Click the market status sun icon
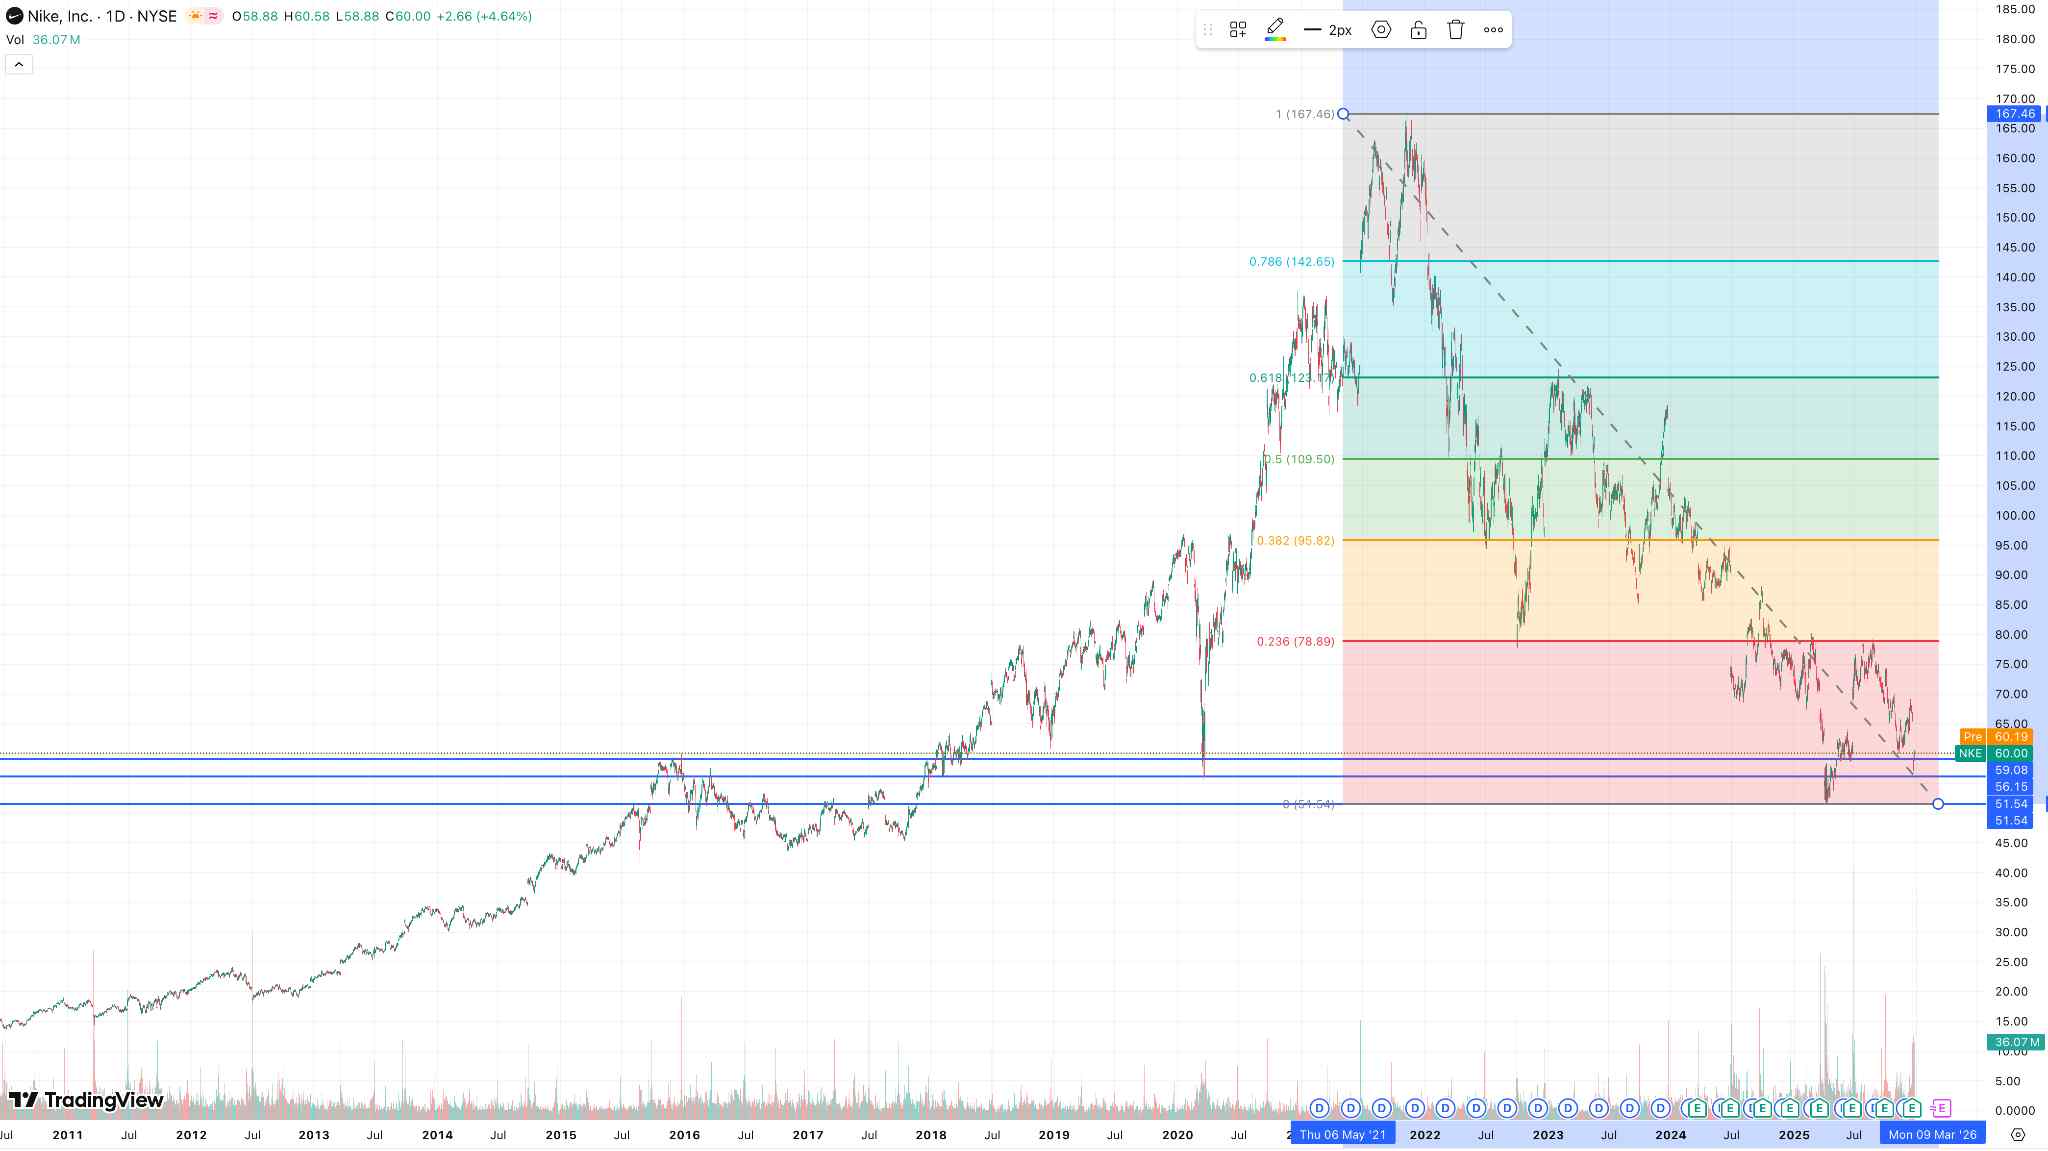Viewport: 2048px width, 1151px height. coord(195,16)
